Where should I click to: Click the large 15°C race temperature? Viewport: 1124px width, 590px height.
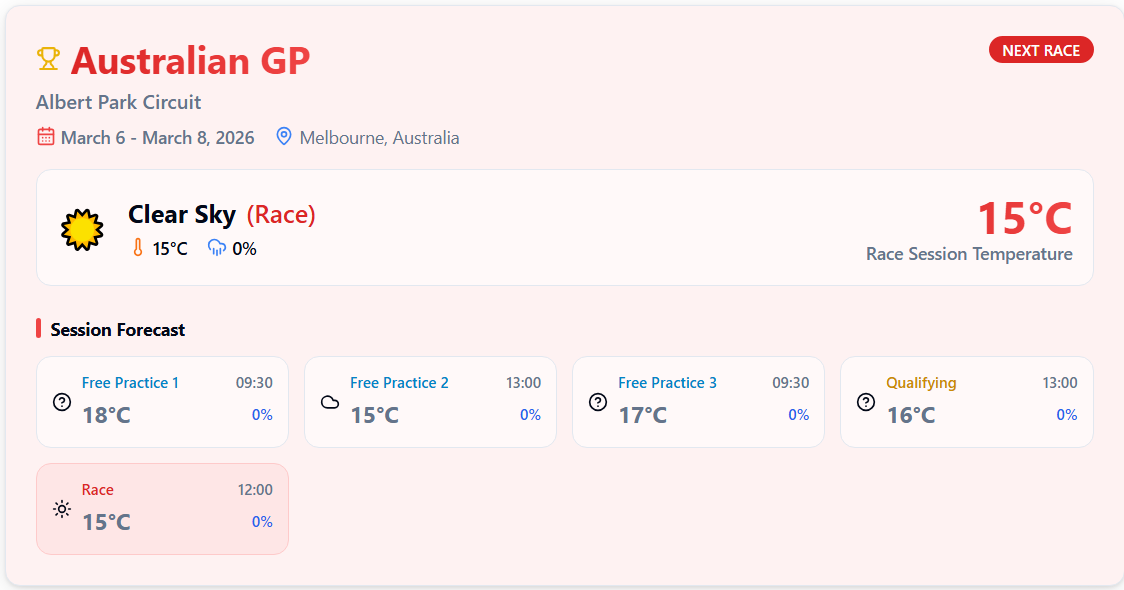click(1024, 219)
